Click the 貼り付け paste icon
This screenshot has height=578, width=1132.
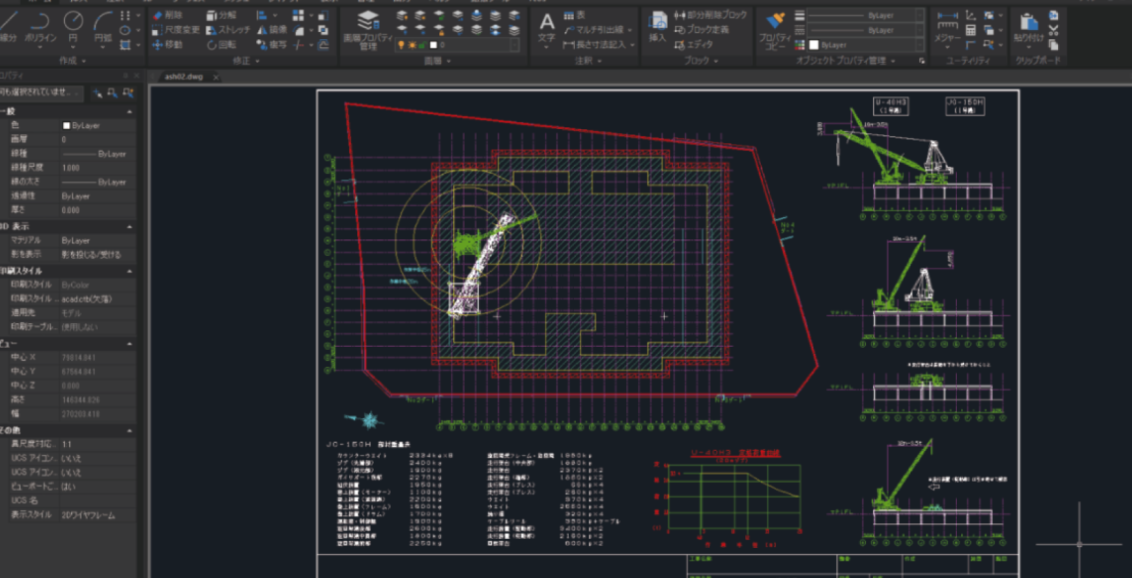pyautogui.click(x=1027, y=24)
